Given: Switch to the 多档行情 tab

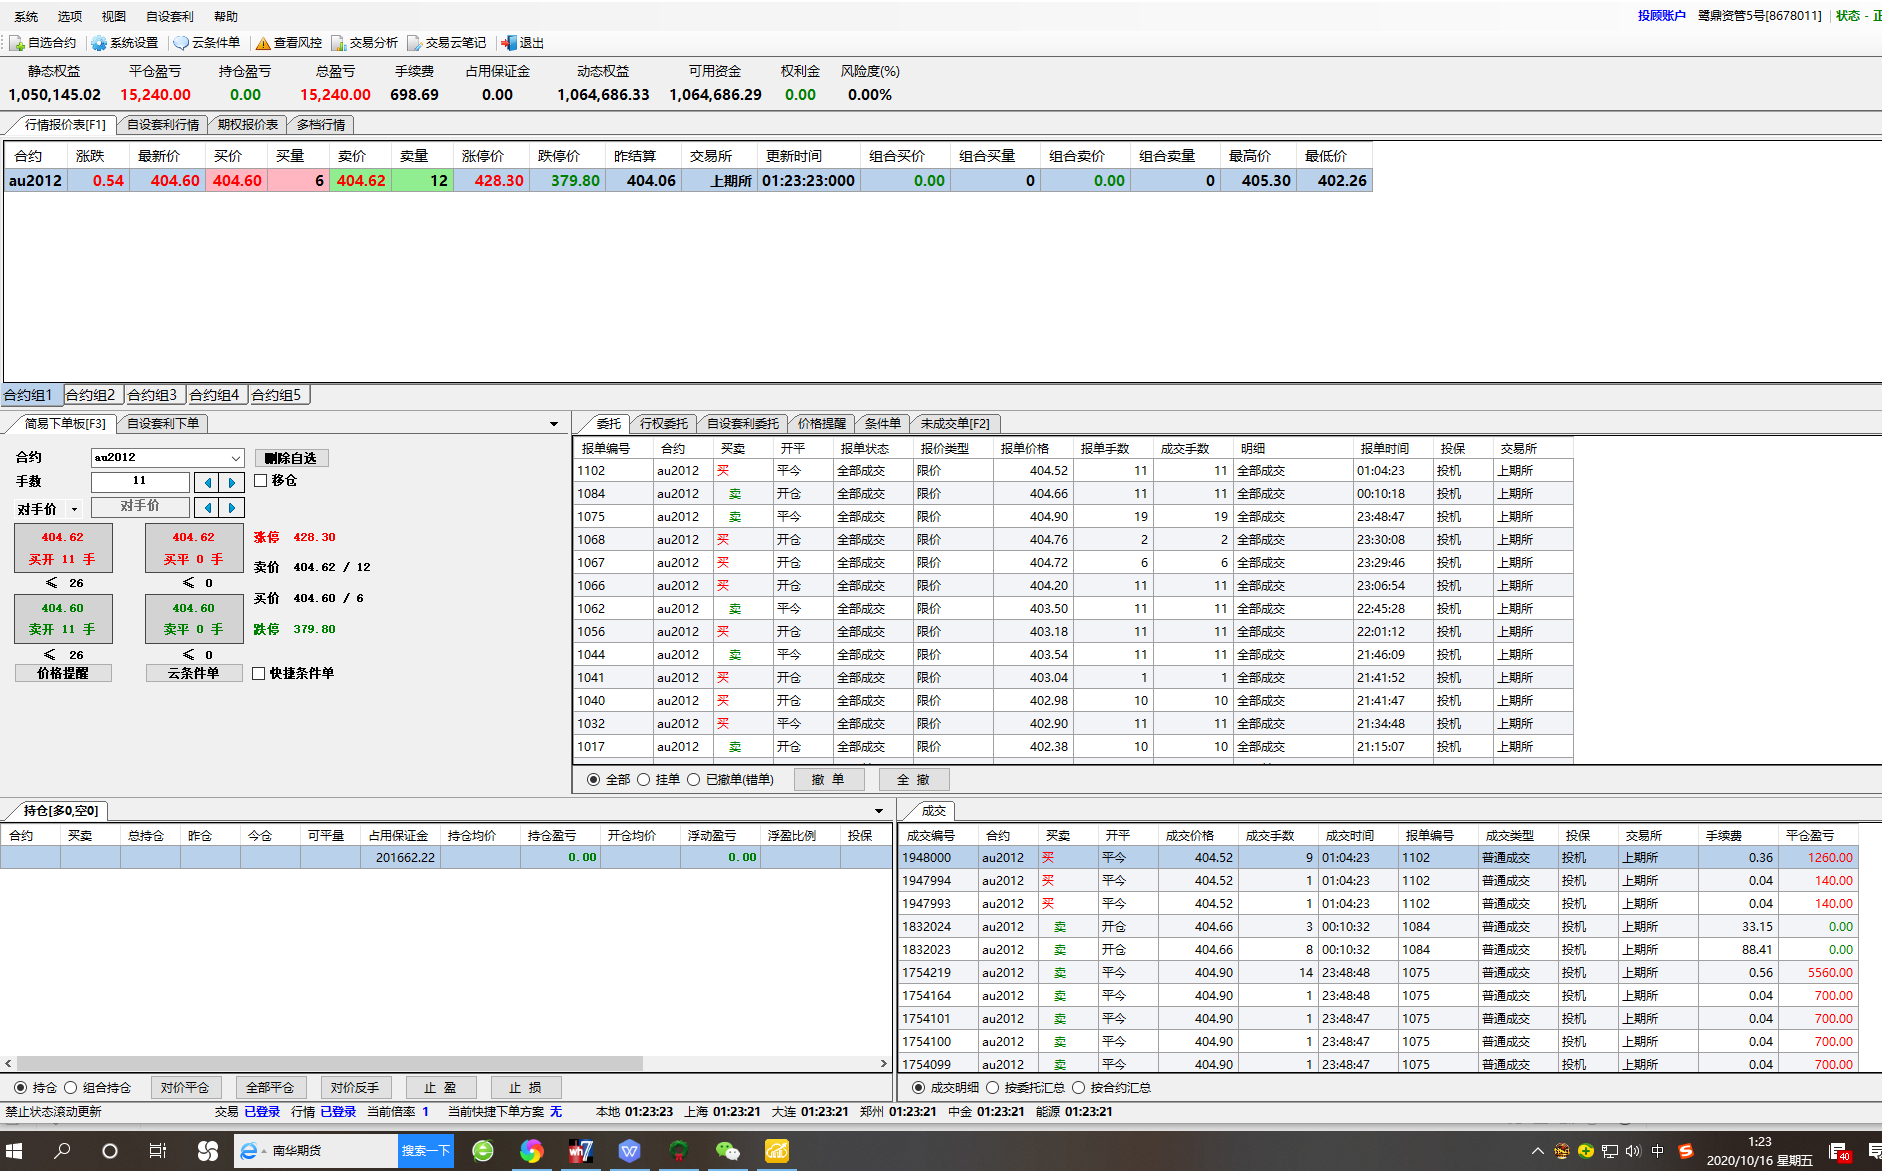Looking at the screenshot, I should [321, 125].
